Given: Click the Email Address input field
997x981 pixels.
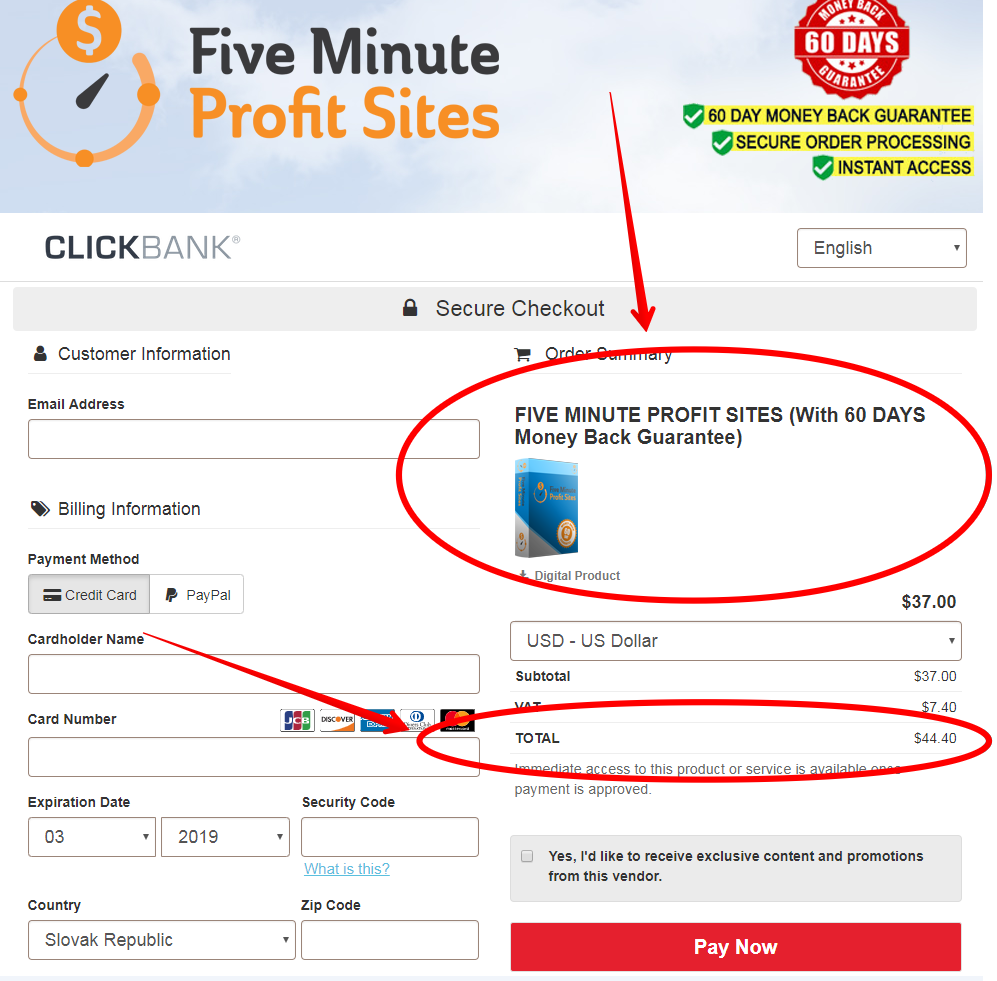Looking at the screenshot, I should coord(254,439).
